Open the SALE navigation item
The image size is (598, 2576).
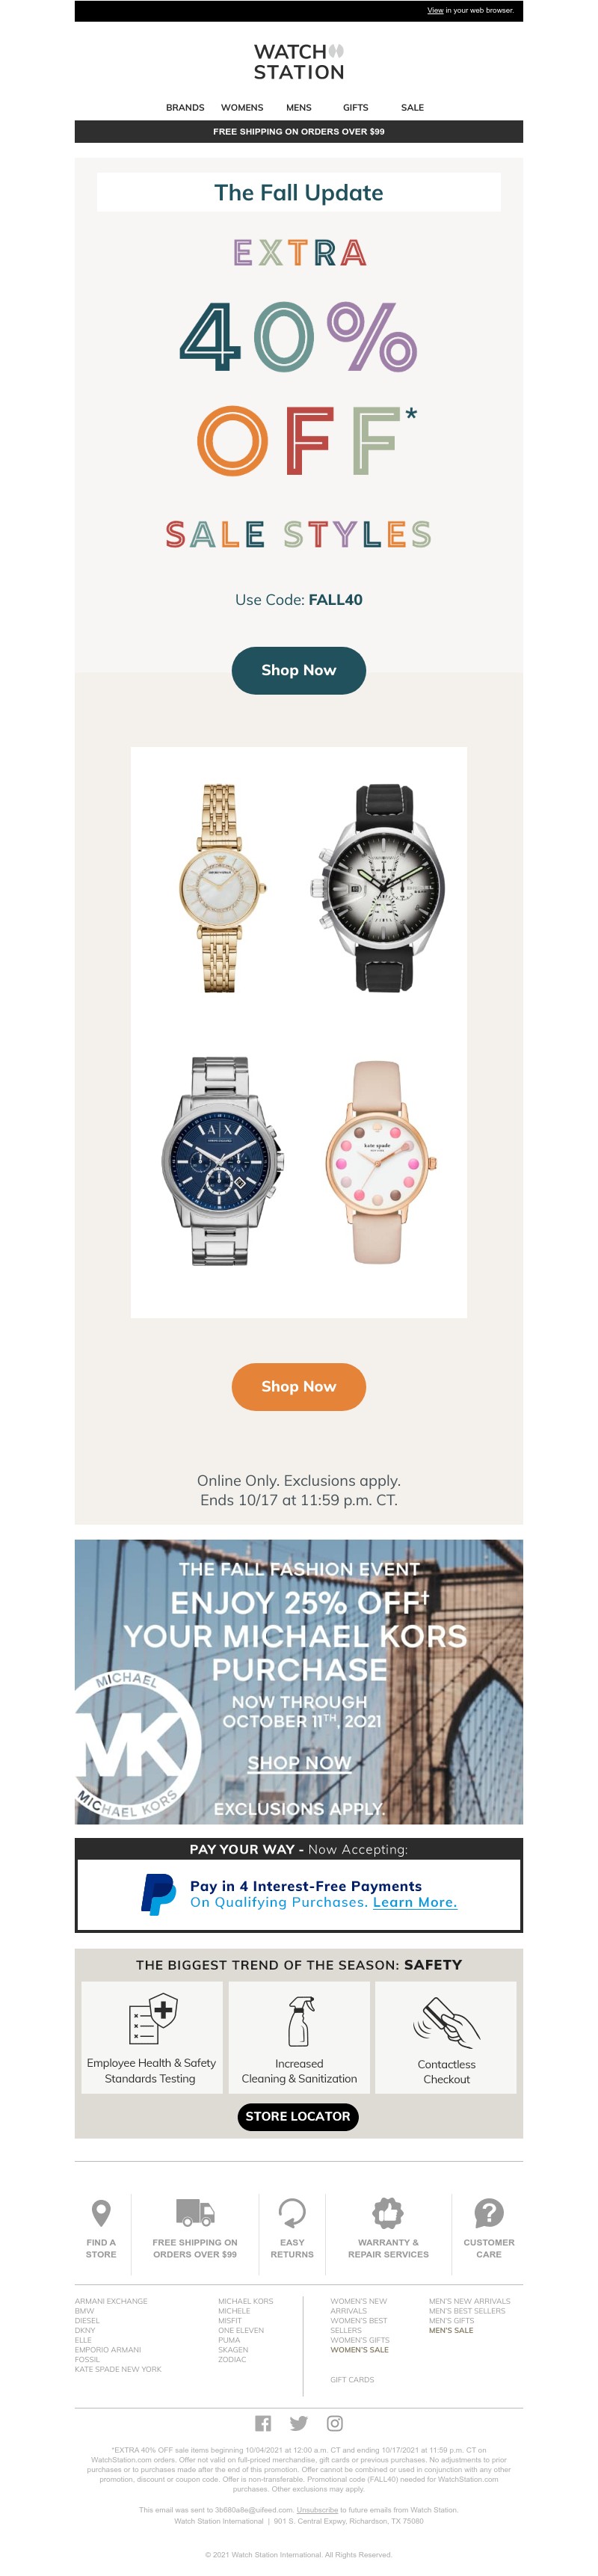(412, 107)
